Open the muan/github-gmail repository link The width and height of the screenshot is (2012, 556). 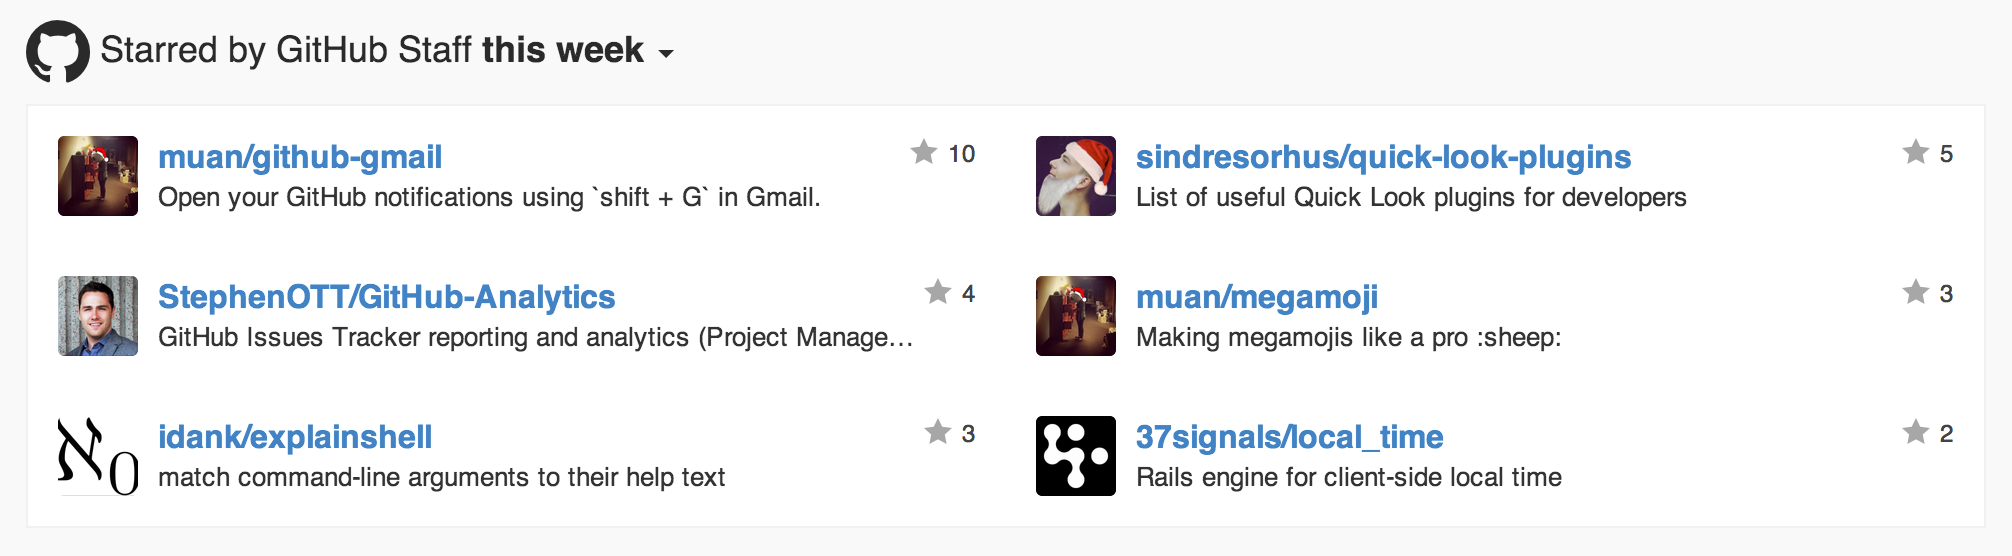(x=300, y=157)
